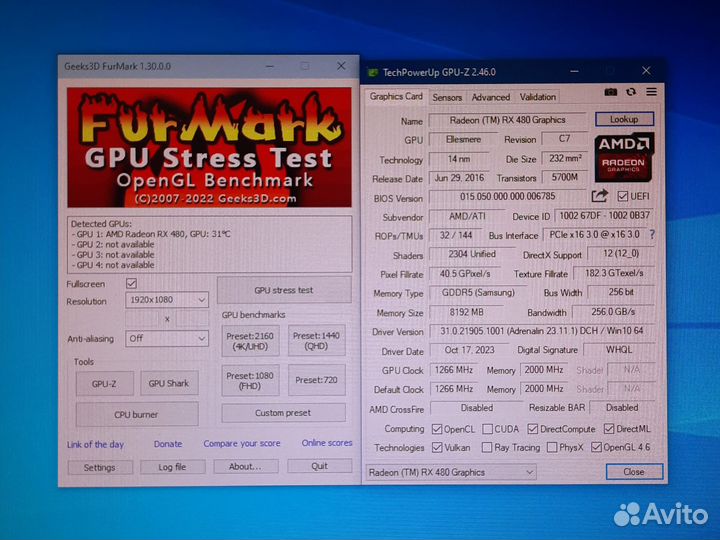This screenshot has width=720, height=540.
Task: Click the Quit button in FurMark
Action: click(x=320, y=466)
